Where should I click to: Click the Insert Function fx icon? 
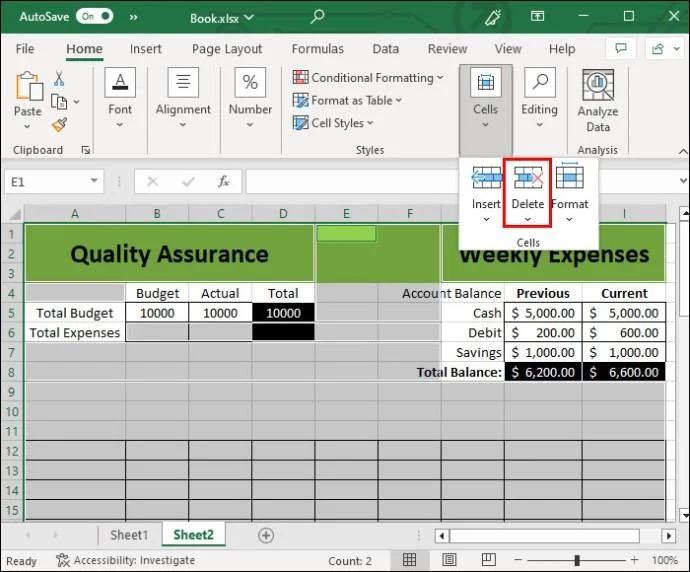(x=225, y=182)
